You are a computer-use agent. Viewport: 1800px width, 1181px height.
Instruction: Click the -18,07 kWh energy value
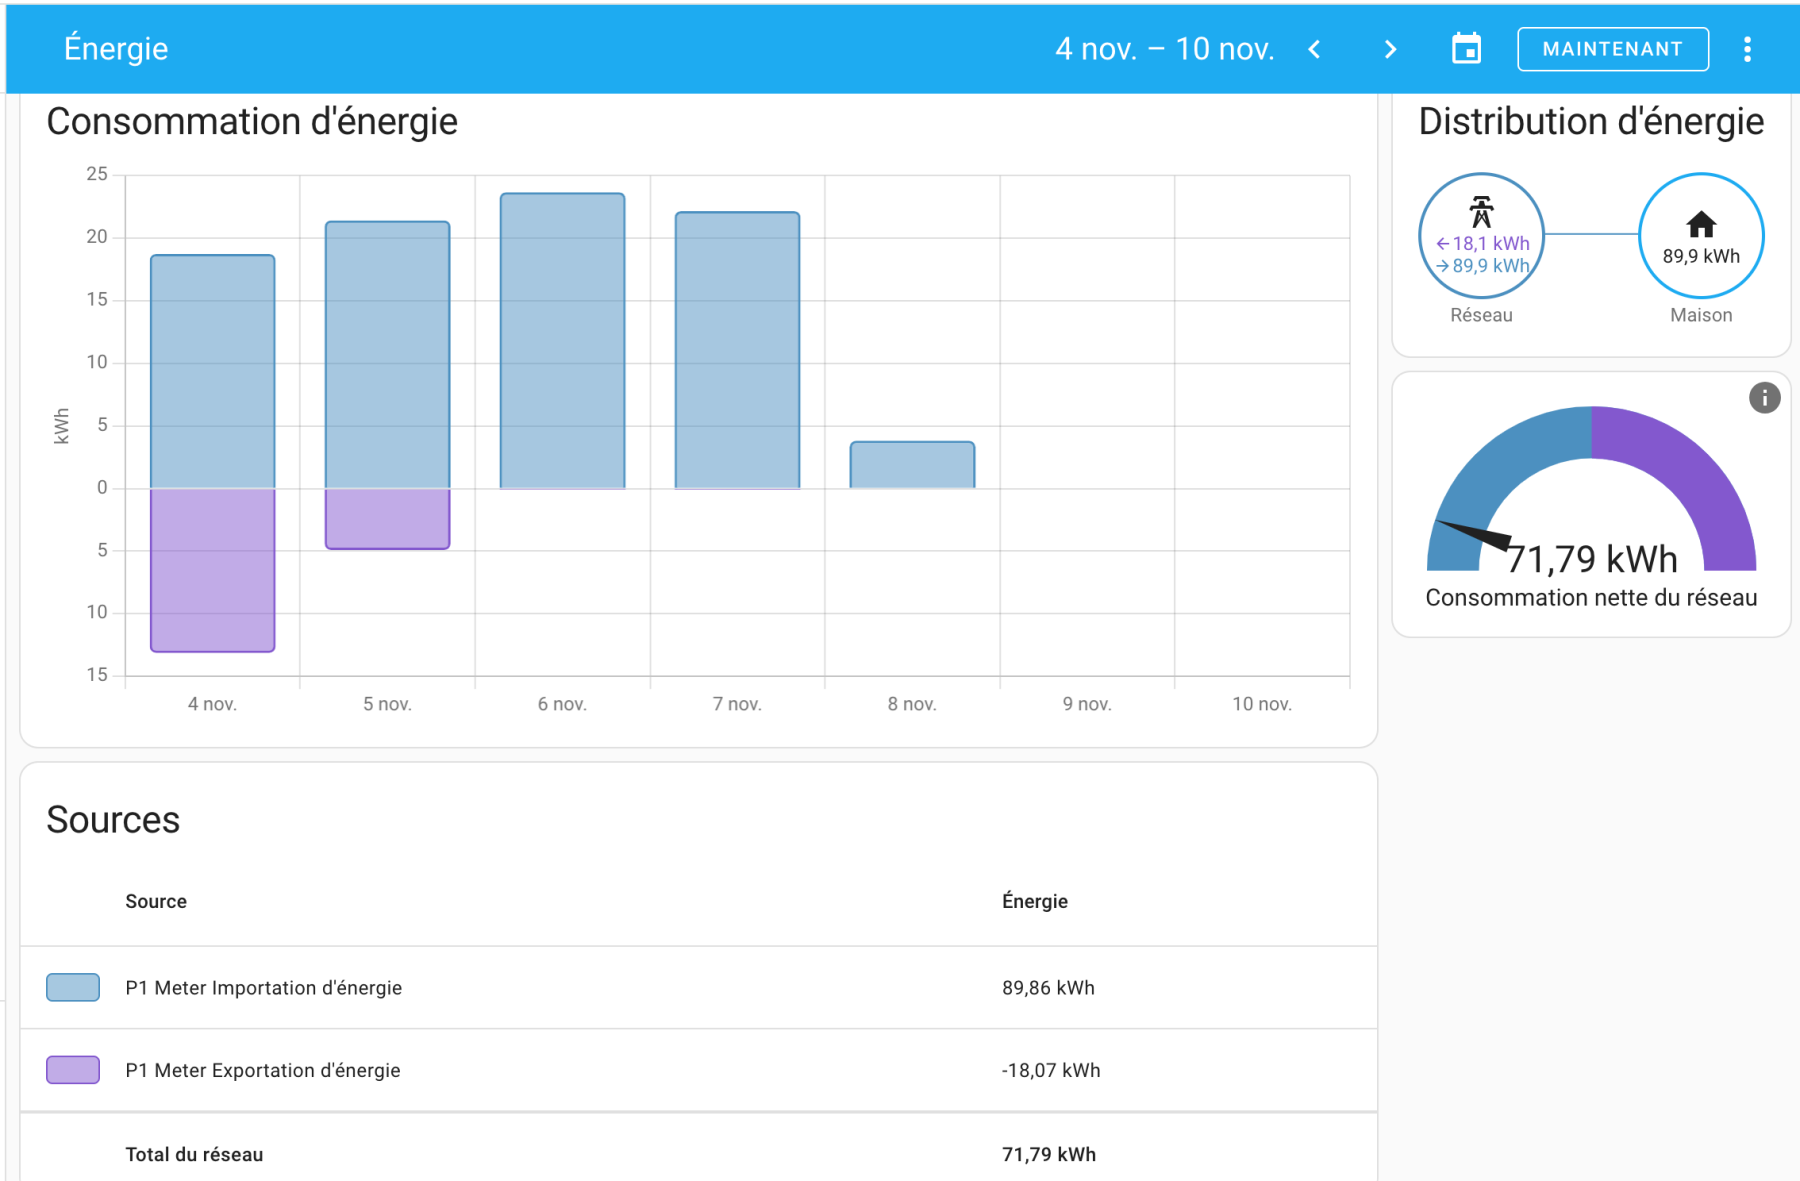pyautogui.click(x=1051, y=1070)
